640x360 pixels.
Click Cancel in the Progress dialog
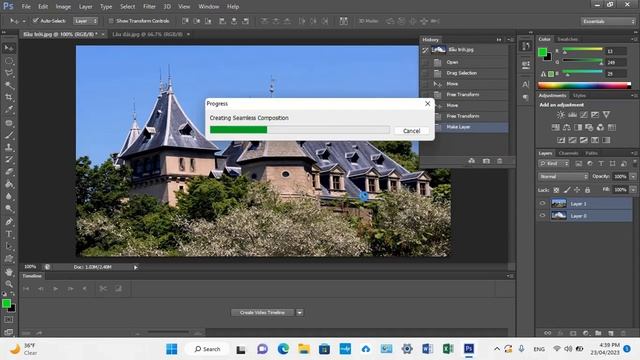coord(411,131)
